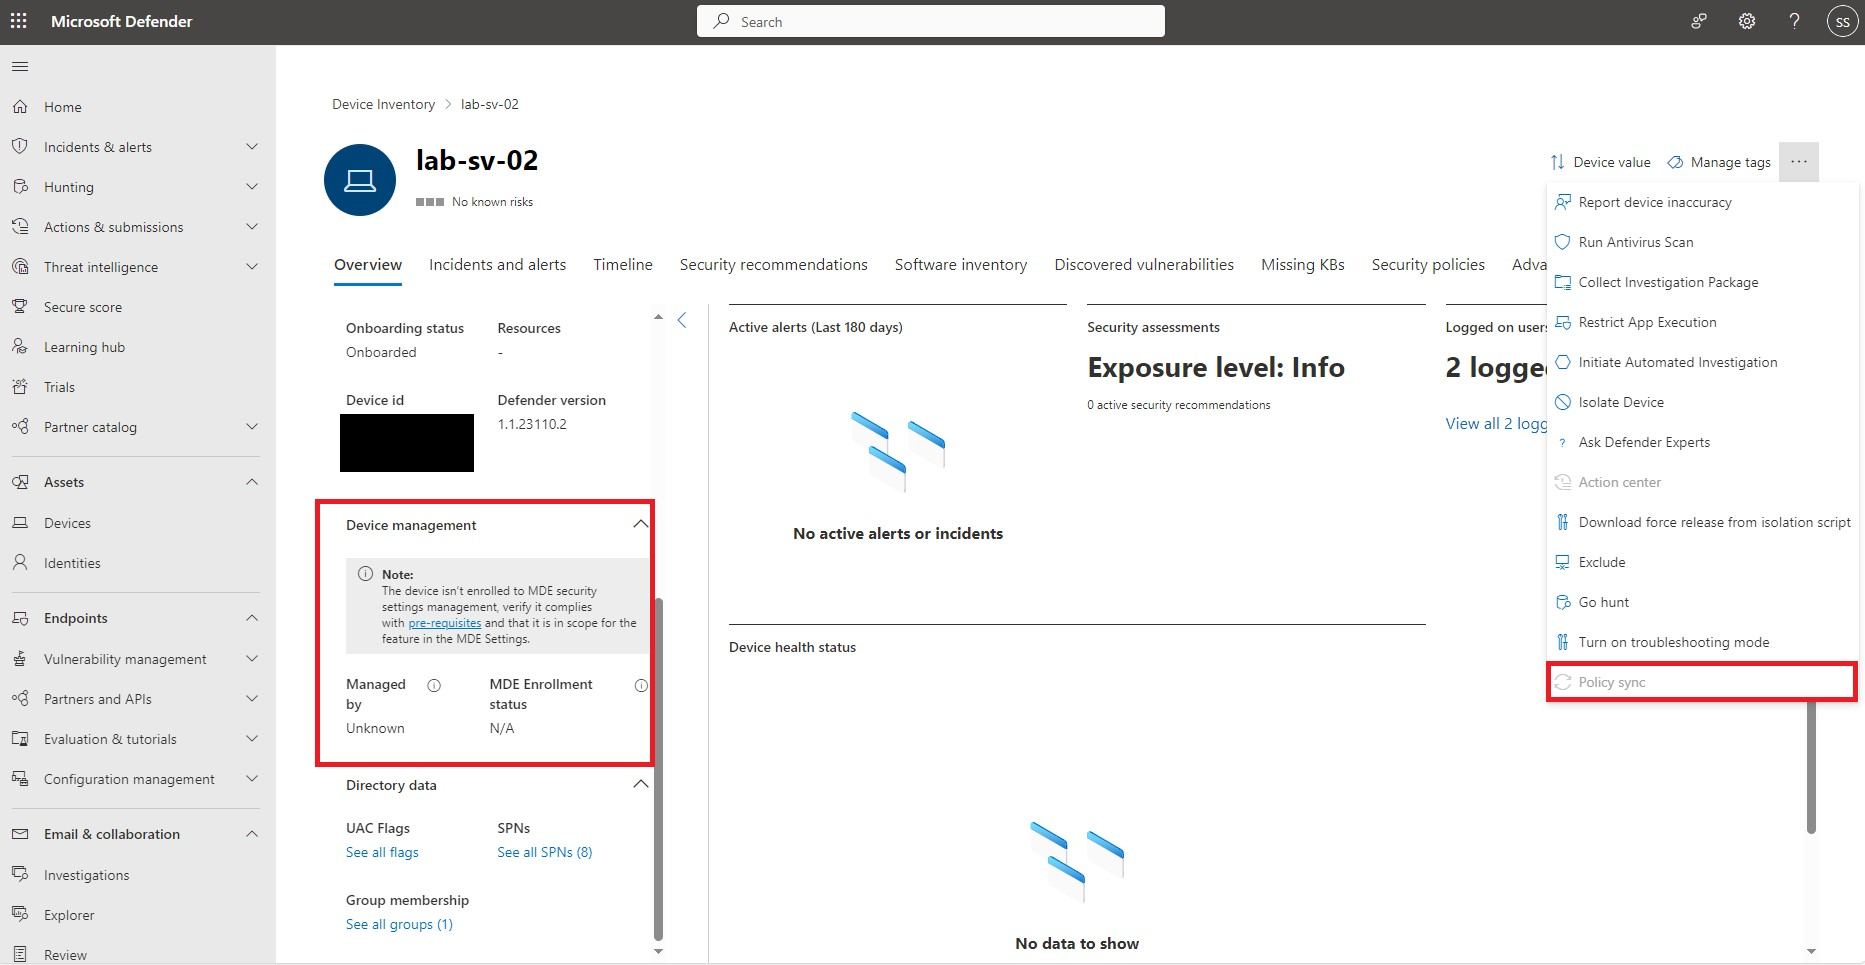The height and width of the screenshot is (965, 1865).
Task: Go to Home in the sidebar
Action: [63, 106]
